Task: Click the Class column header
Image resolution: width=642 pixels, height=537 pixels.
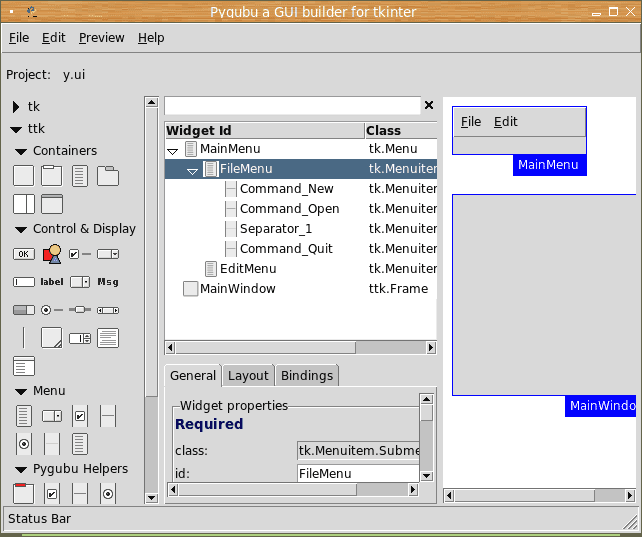Action: pyautogui.click(x=401, y=131)
